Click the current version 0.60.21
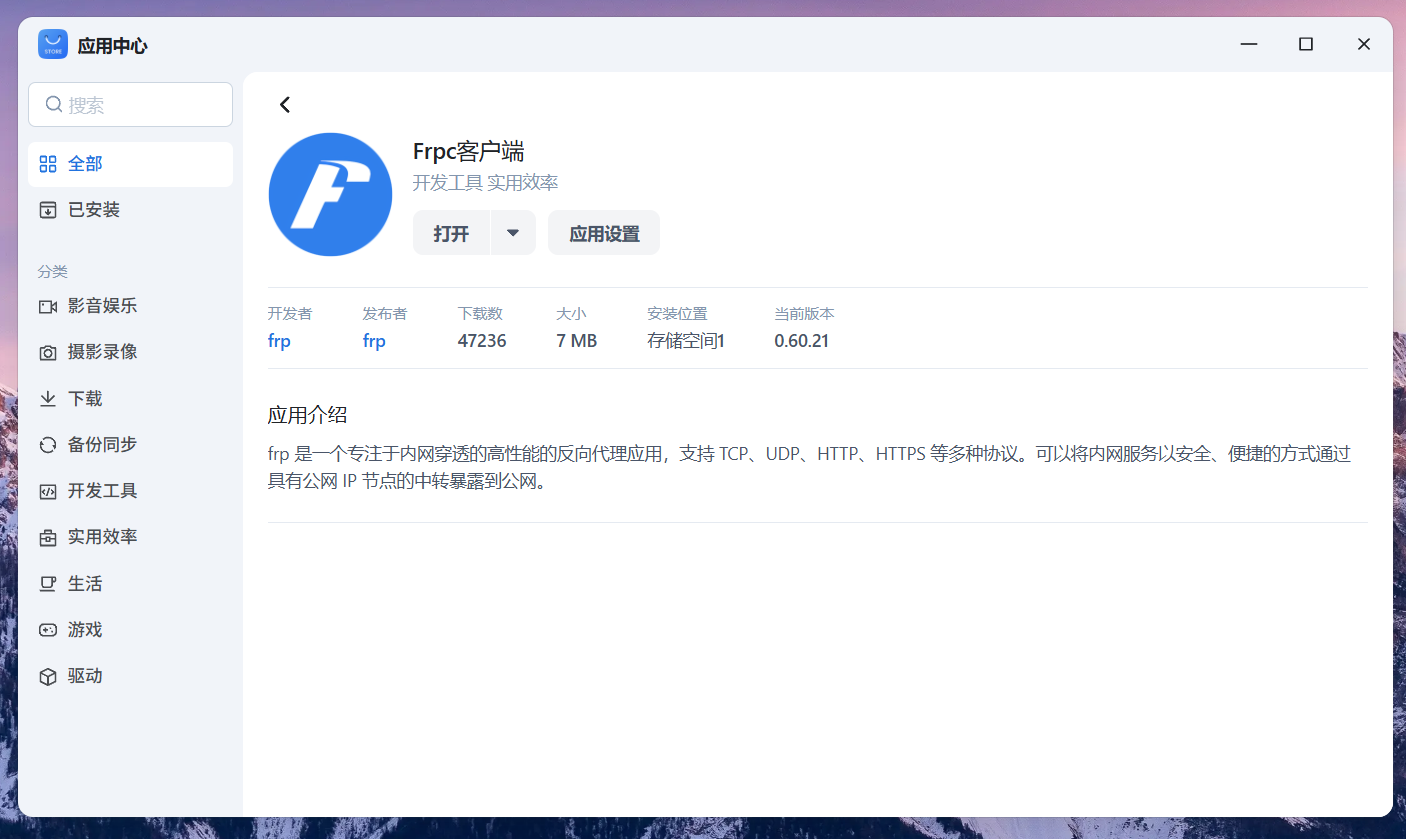This screenshot has width=1406, height=839. coord(802,341)
